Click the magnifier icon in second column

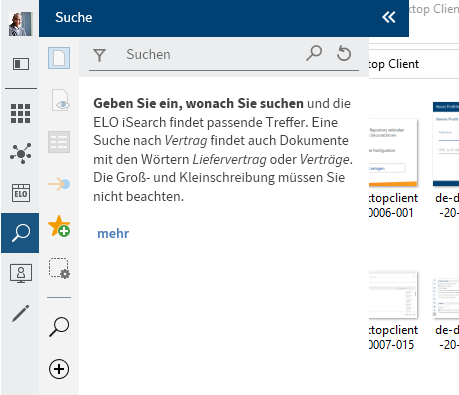click(x=59, y=327)
